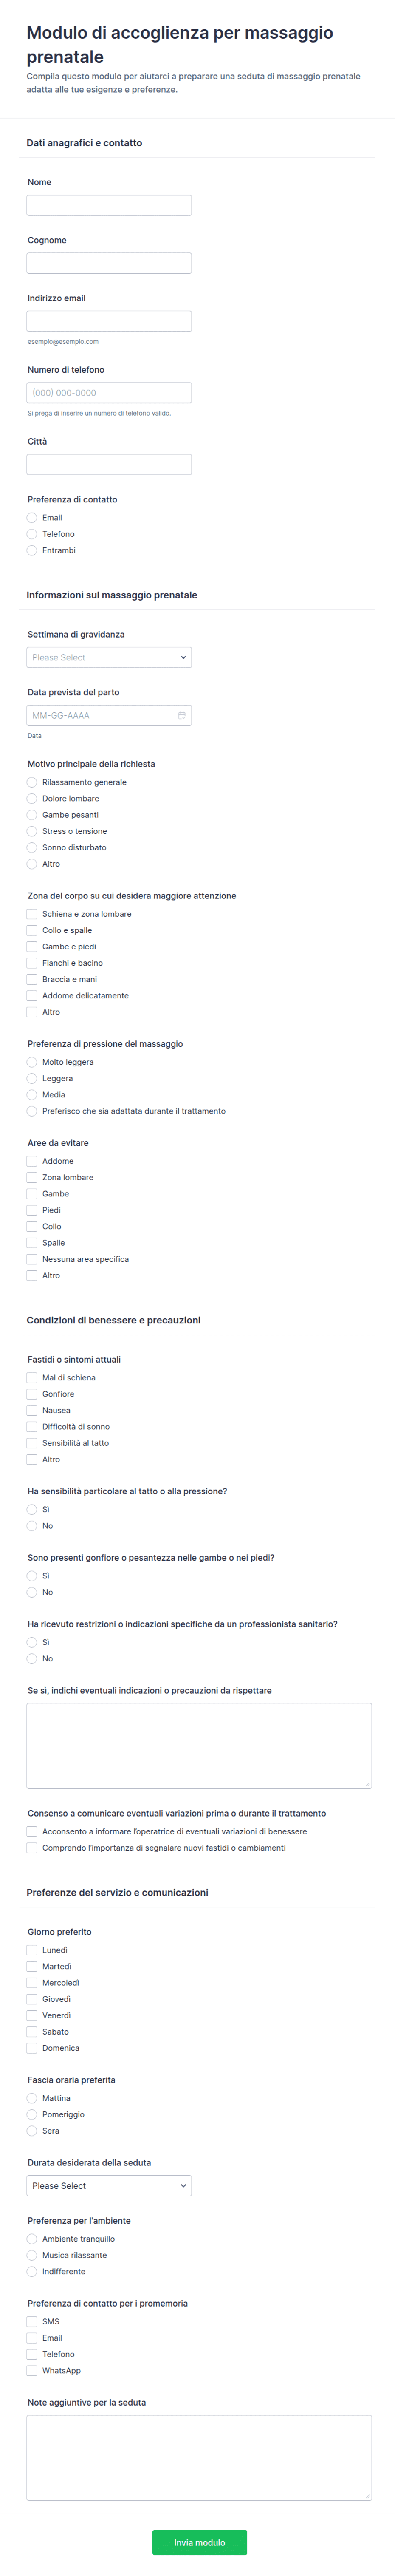Screen dimensions: 395x2576
Task: Tick Acconsento a informare l'operatrice checkbox
Action: coord(32,1832)
